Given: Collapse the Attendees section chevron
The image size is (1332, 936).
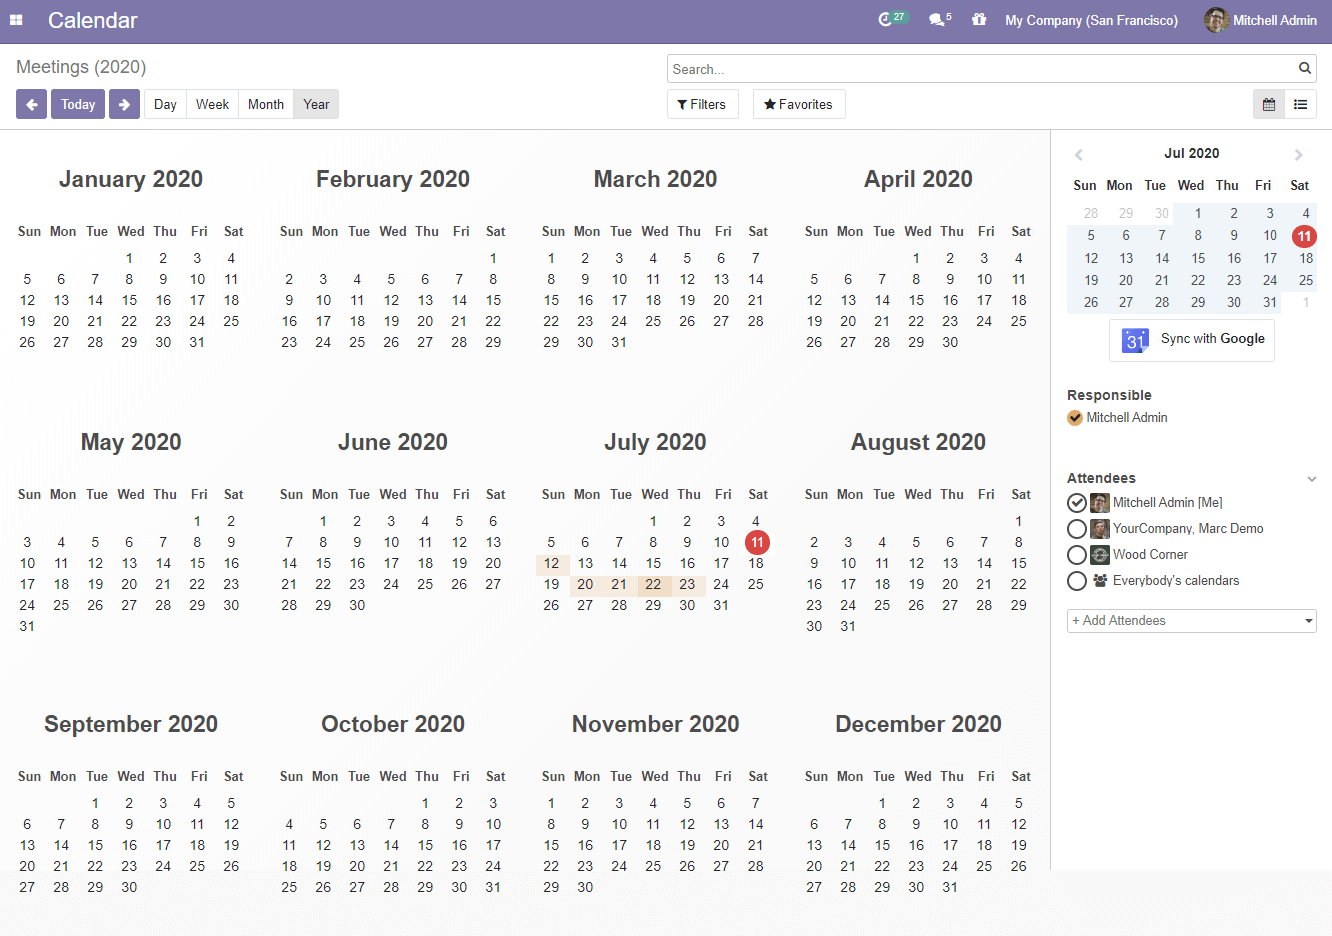Looking at the screenshot, I should (1311, 479).
